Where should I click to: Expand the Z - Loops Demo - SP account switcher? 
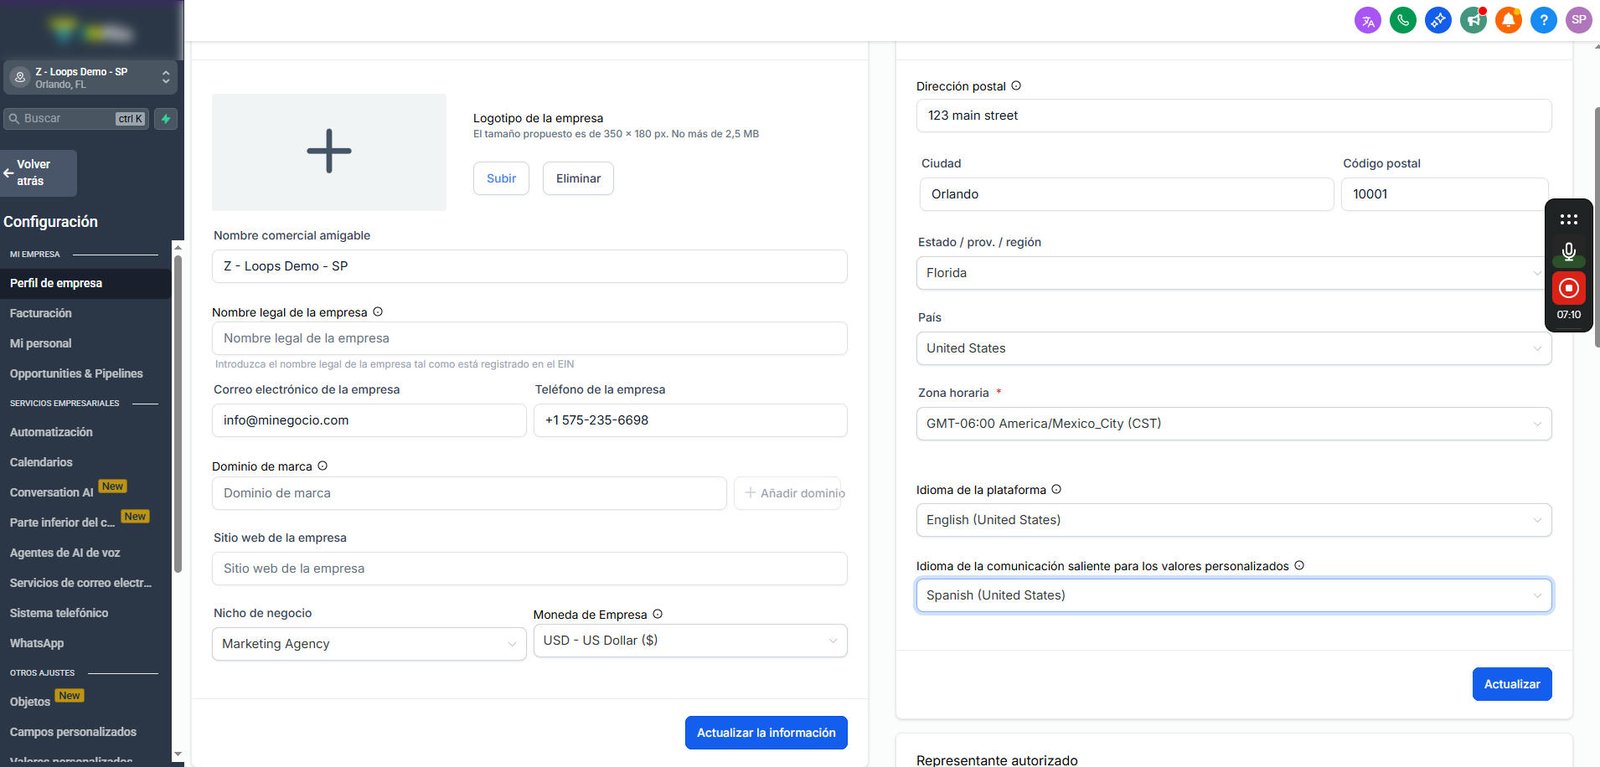(x=90, y=77)
